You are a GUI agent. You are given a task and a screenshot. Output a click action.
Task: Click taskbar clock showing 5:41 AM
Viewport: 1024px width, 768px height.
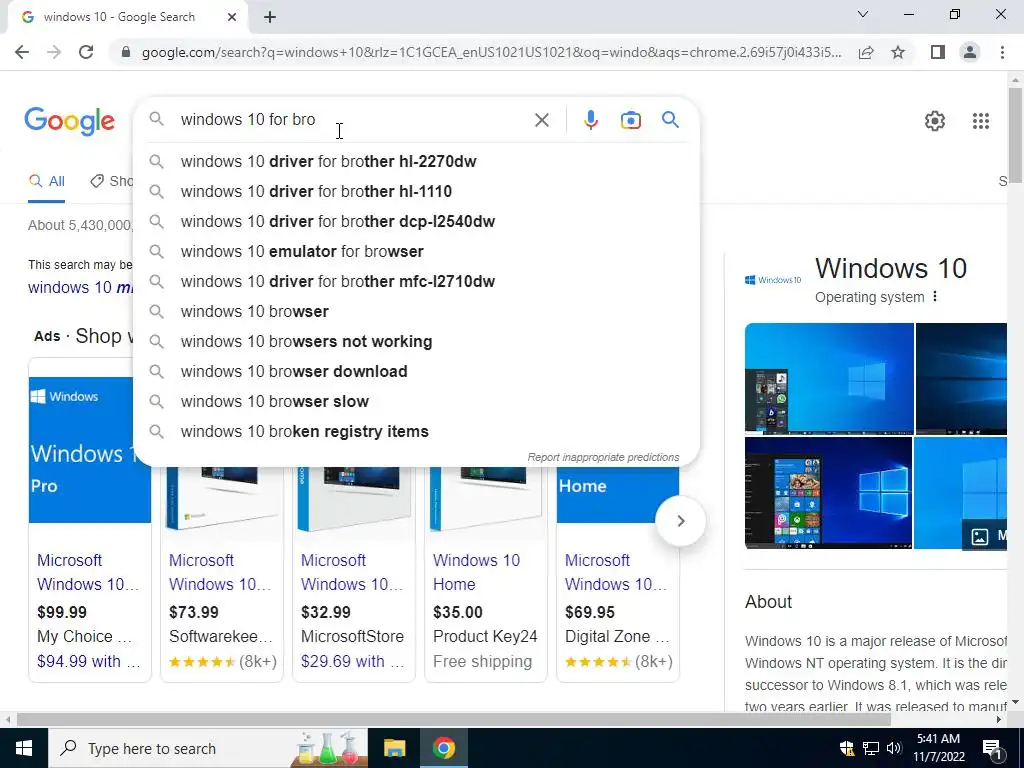coord(938,748)
